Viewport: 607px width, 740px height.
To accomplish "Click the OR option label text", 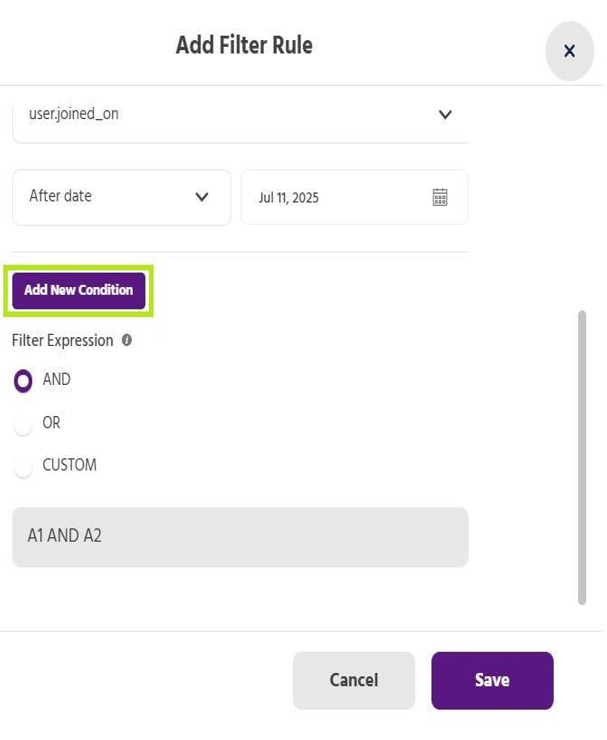I will click(x=51, y=423).
